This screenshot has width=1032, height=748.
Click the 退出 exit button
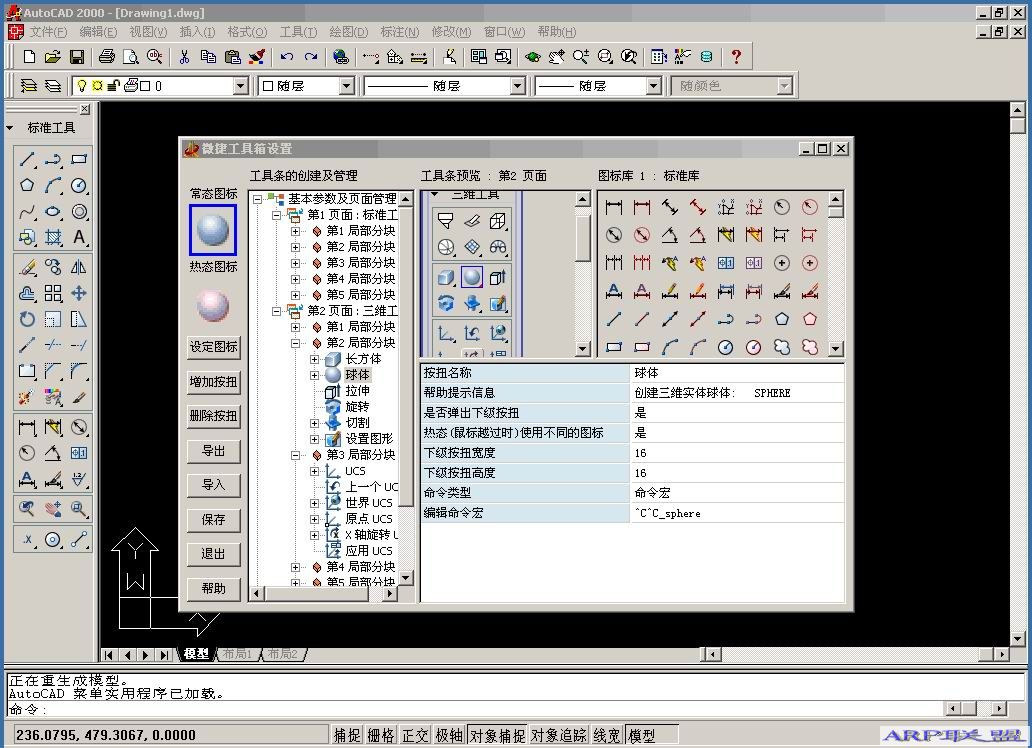213,554
